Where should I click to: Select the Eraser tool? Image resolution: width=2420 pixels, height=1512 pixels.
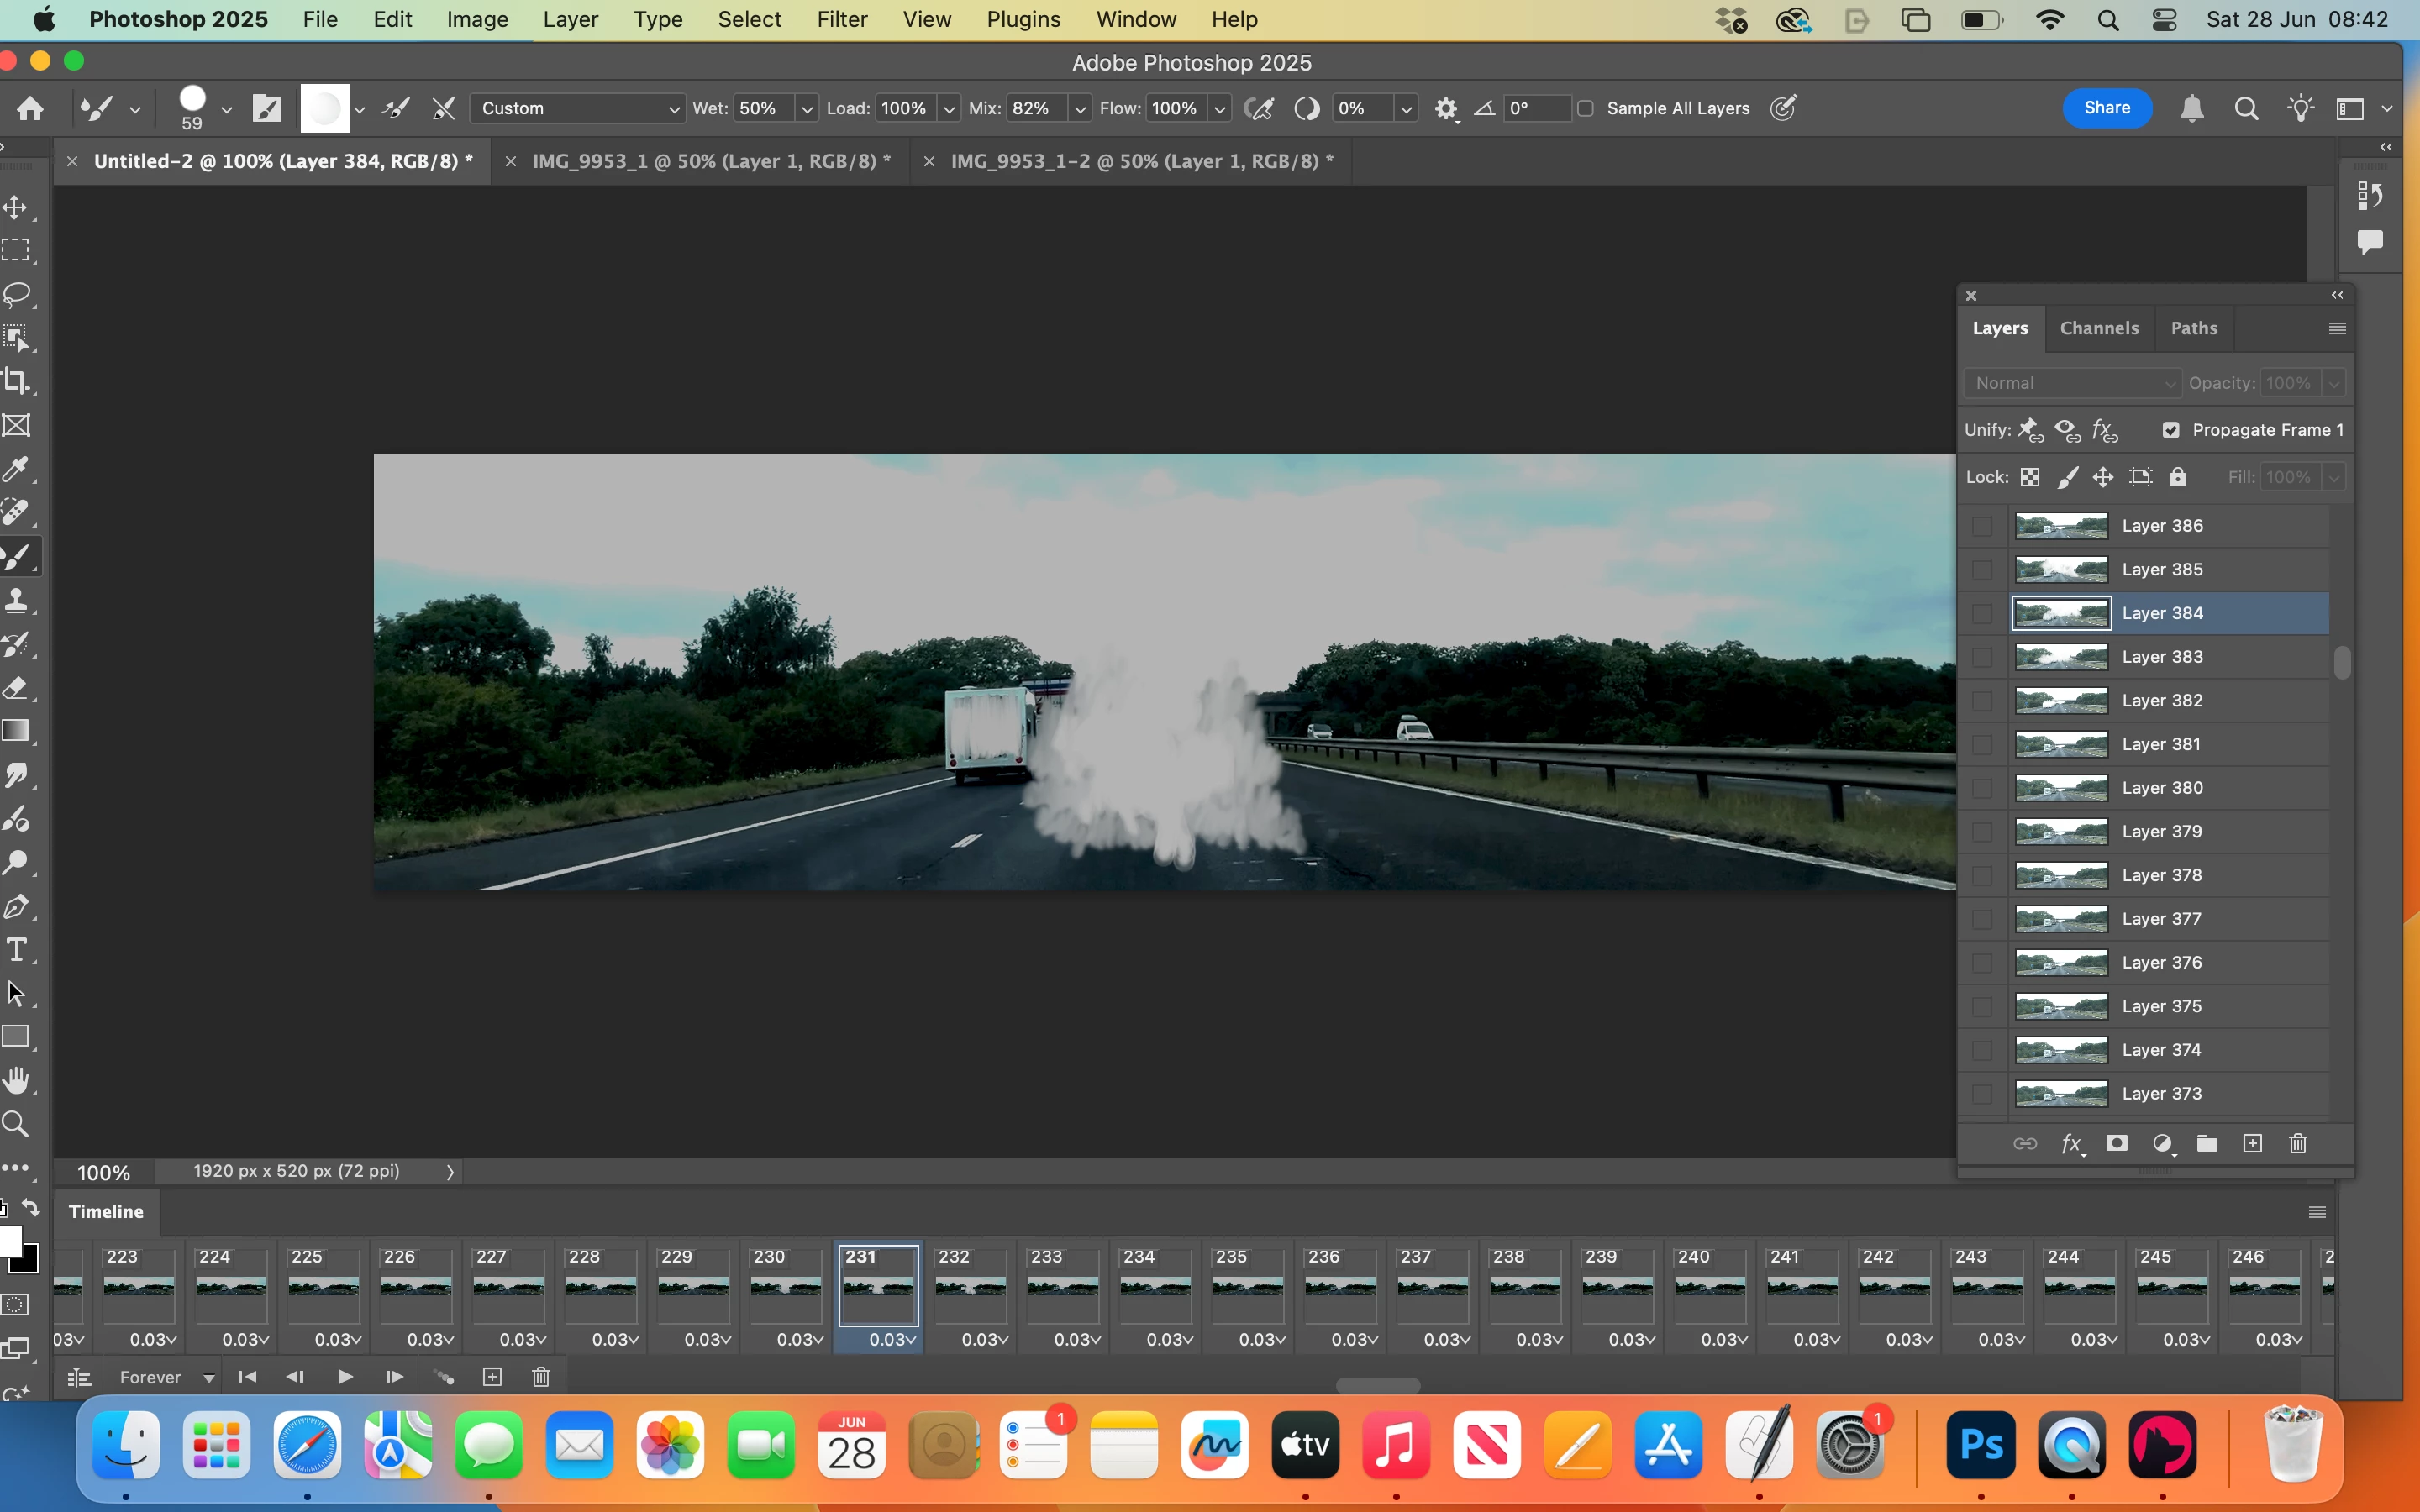[17, 688]
